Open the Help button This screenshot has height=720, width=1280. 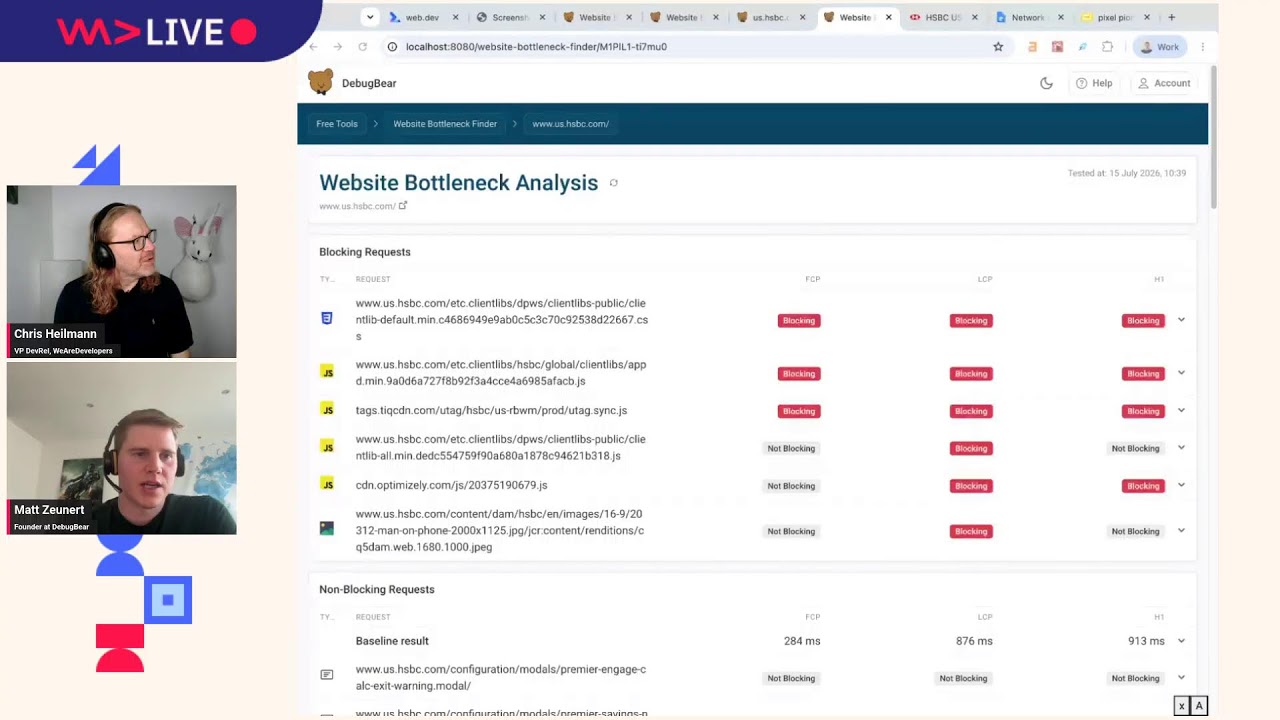pos(1093,83)
